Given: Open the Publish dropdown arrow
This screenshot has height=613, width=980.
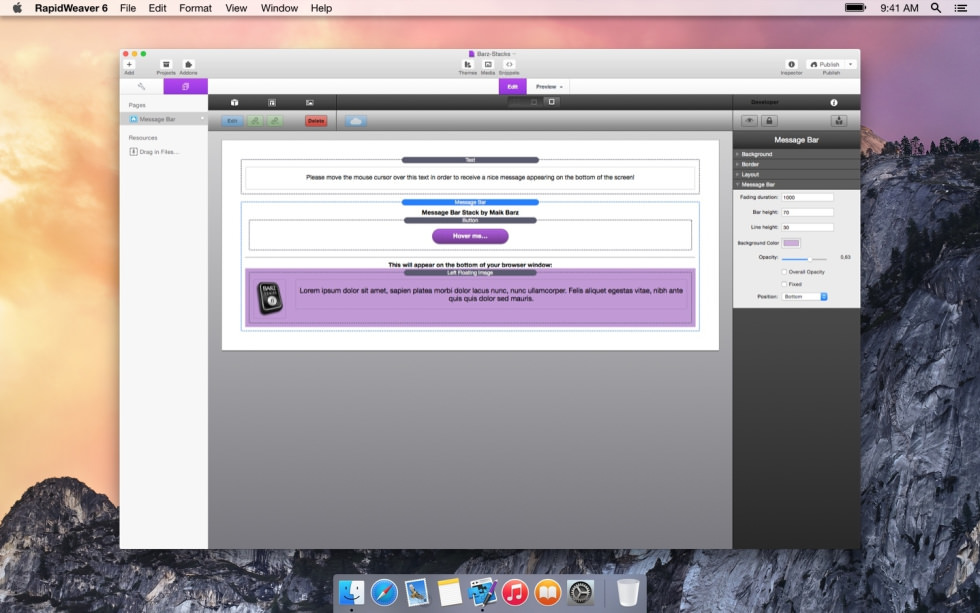Looking at the screenshot, I should (x=851, y=64).
